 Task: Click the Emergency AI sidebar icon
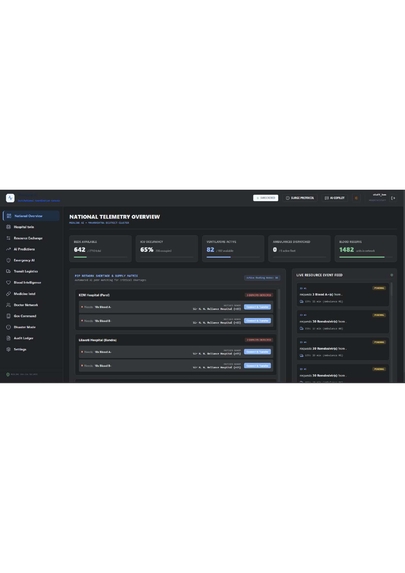coord(8,260)
